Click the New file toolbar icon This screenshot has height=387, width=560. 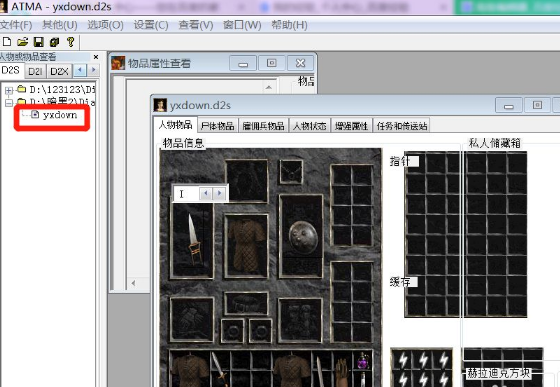[x=6, y=42]
